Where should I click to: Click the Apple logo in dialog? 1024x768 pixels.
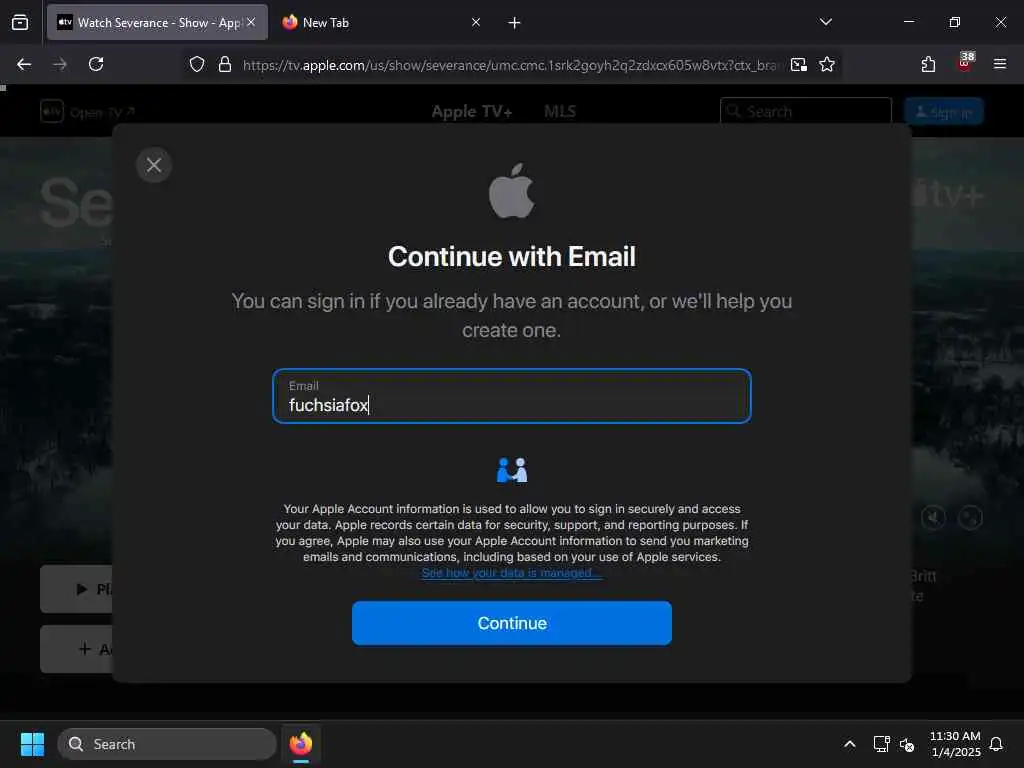[x=511, y=191]
